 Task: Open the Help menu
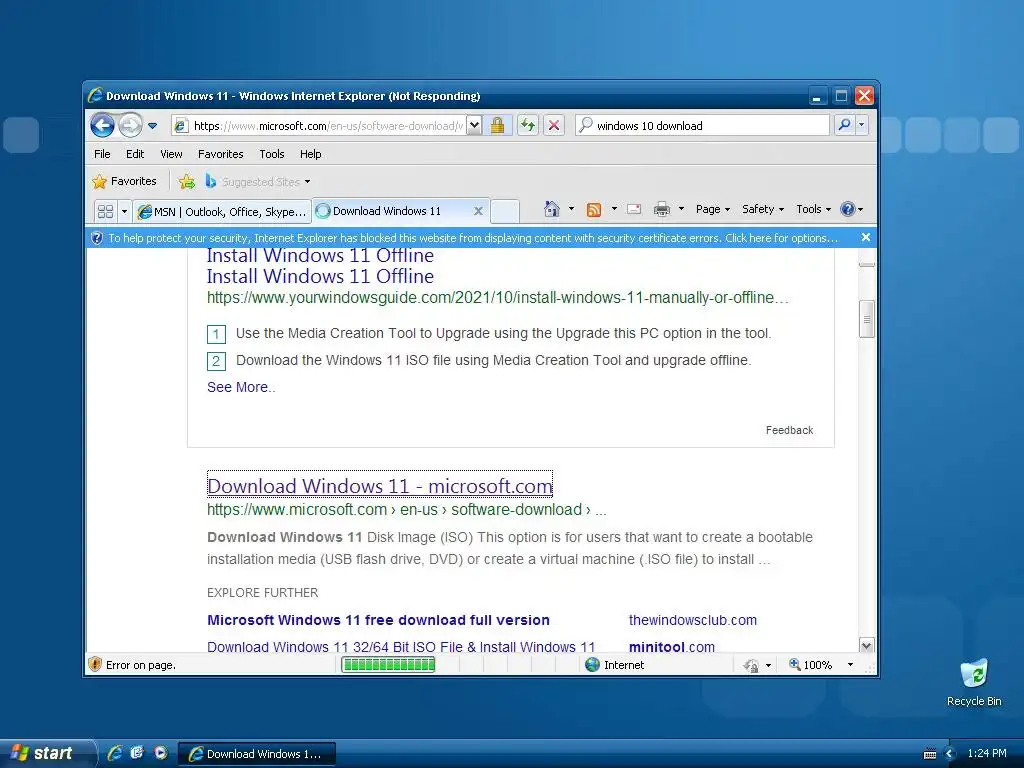pos(310,154)
